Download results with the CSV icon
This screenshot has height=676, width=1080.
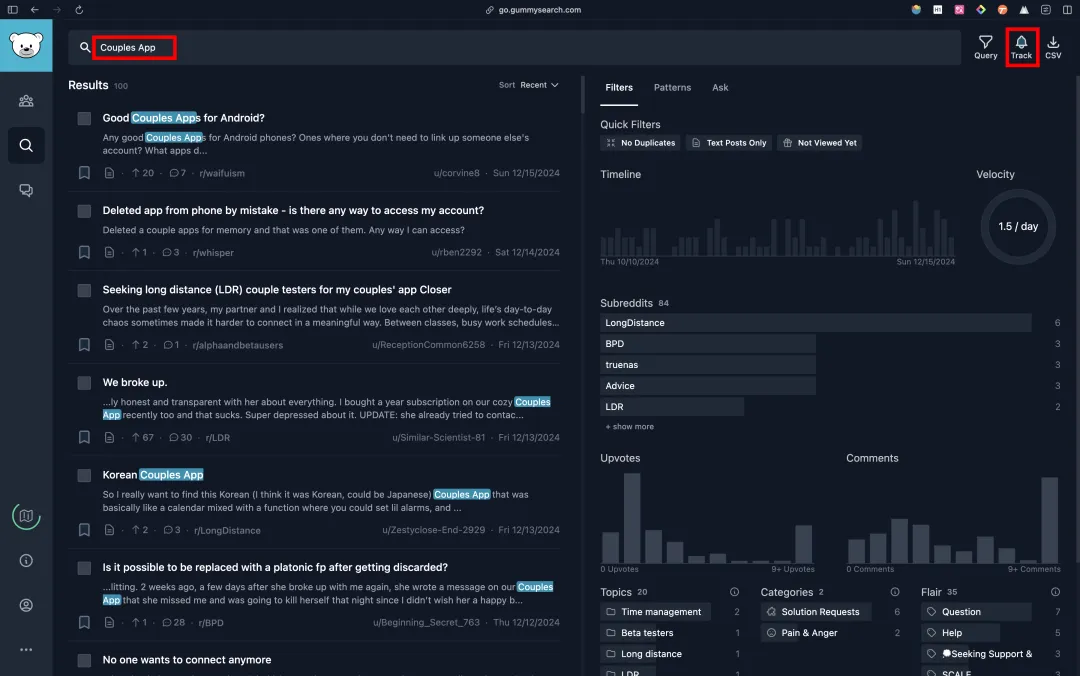(x=1053, y=47)
